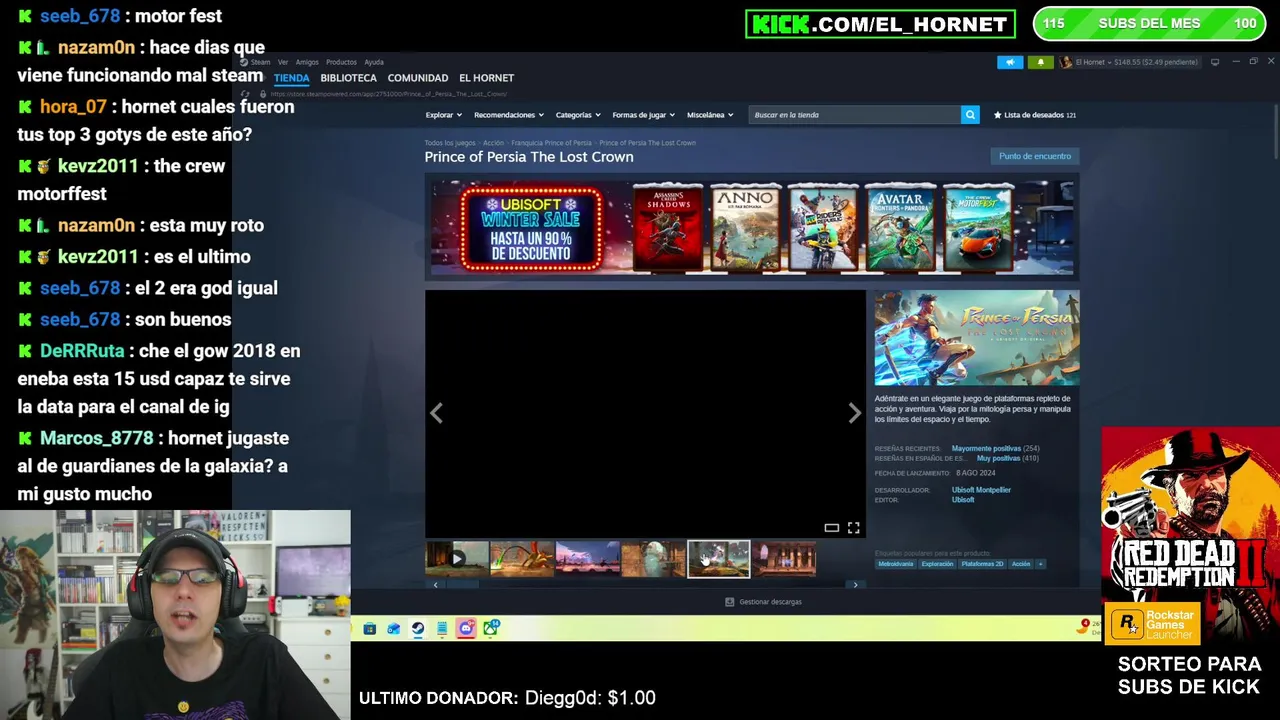
Task: Toggle fullscreen on the media player
Action: click(854, 528)
